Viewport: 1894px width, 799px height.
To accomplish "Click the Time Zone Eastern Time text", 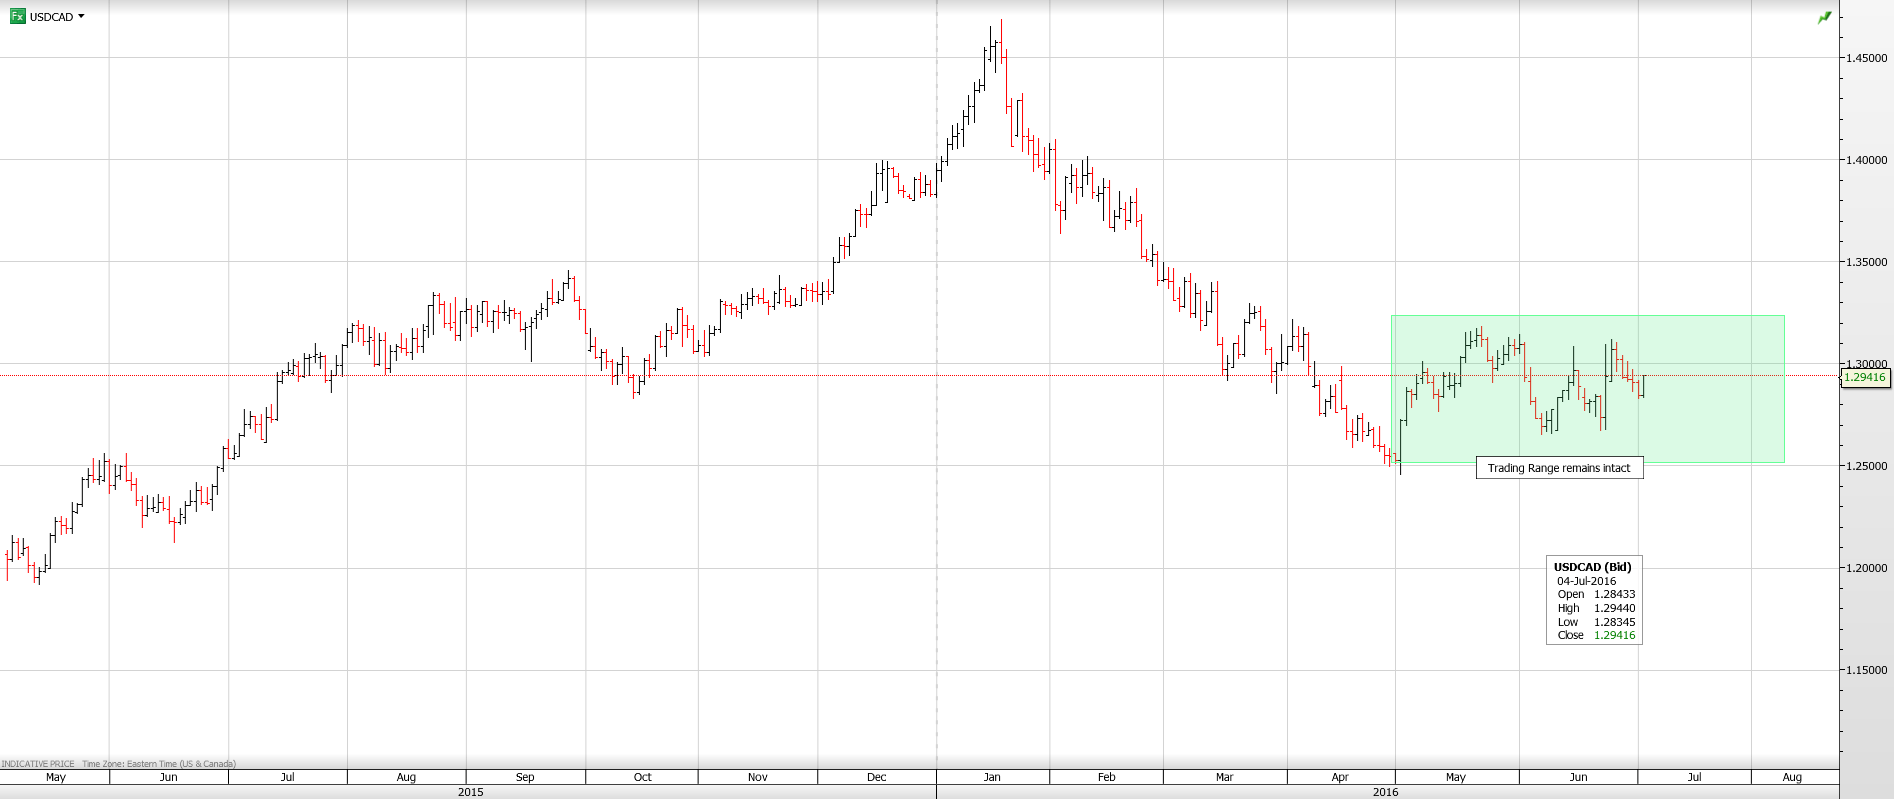I will click(158, 764).
